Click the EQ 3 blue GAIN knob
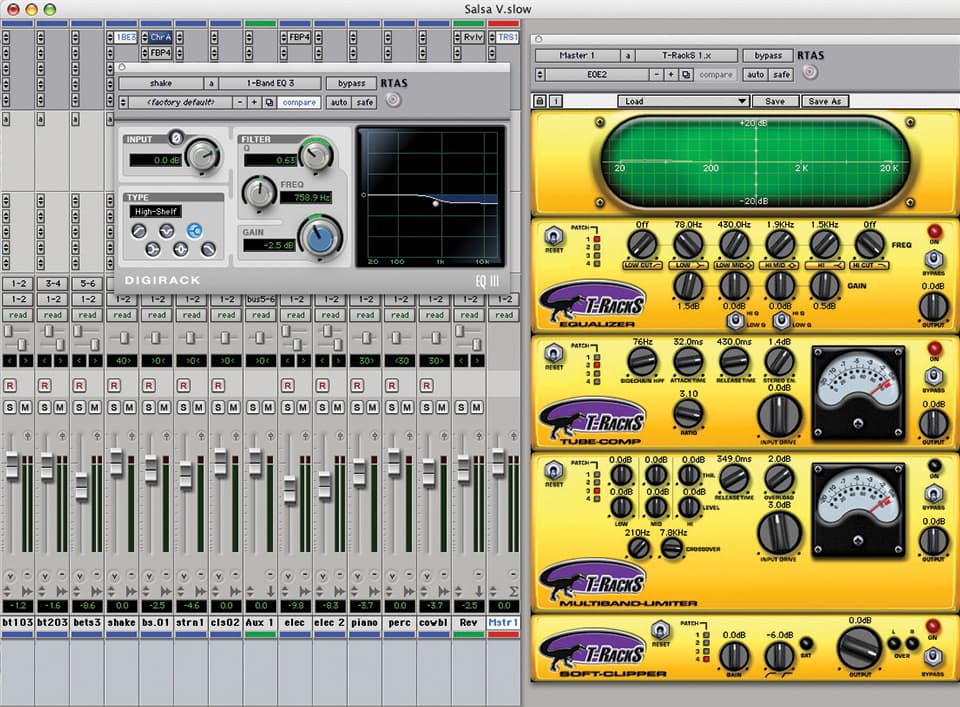The height and width of the screenshot is (707, 960). point(319,238)
